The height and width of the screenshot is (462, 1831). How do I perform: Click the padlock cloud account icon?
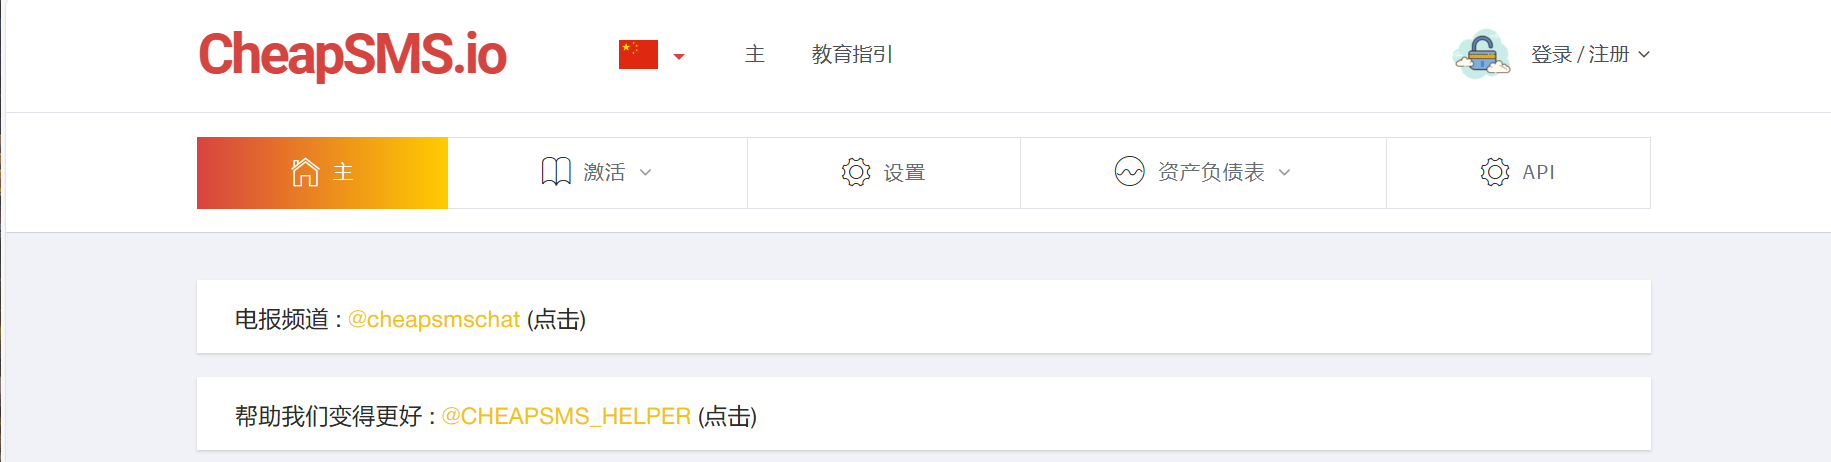click(x=1481, y=54)
